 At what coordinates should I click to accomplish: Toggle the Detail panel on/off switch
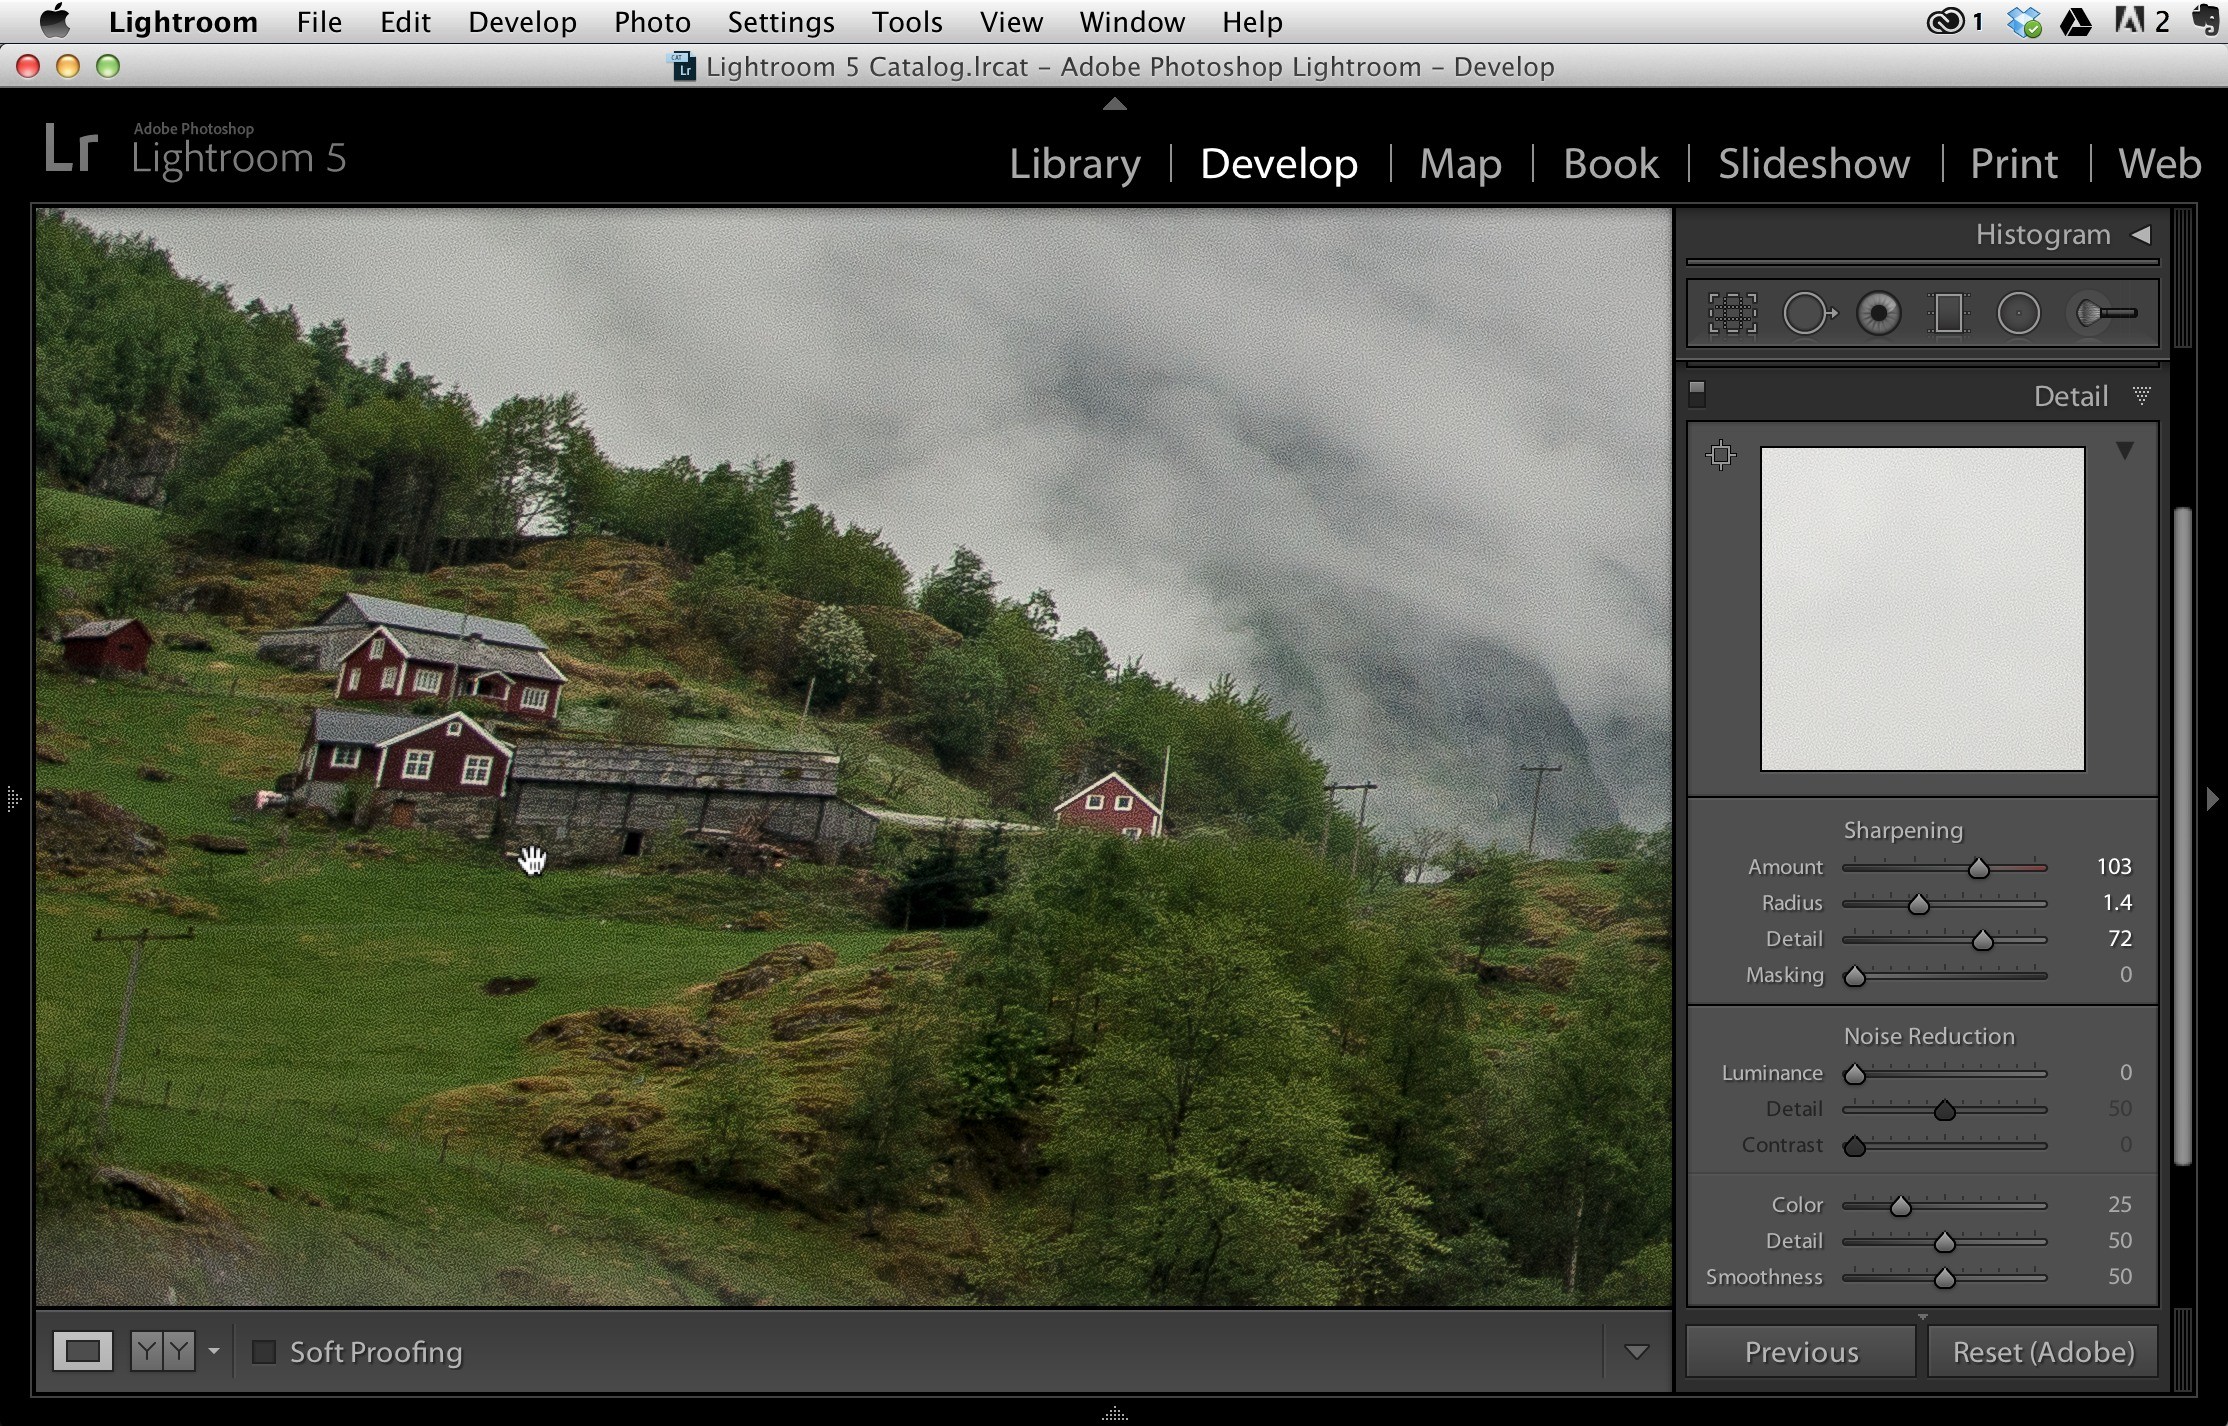[x=1697, y=394]
